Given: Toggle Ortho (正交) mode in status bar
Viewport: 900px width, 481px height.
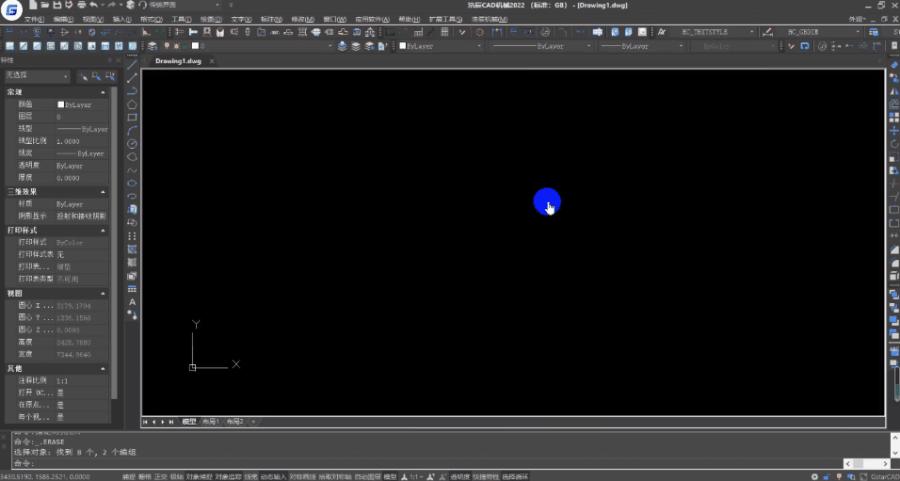Looking at the screenshot, I should point(160,477).
